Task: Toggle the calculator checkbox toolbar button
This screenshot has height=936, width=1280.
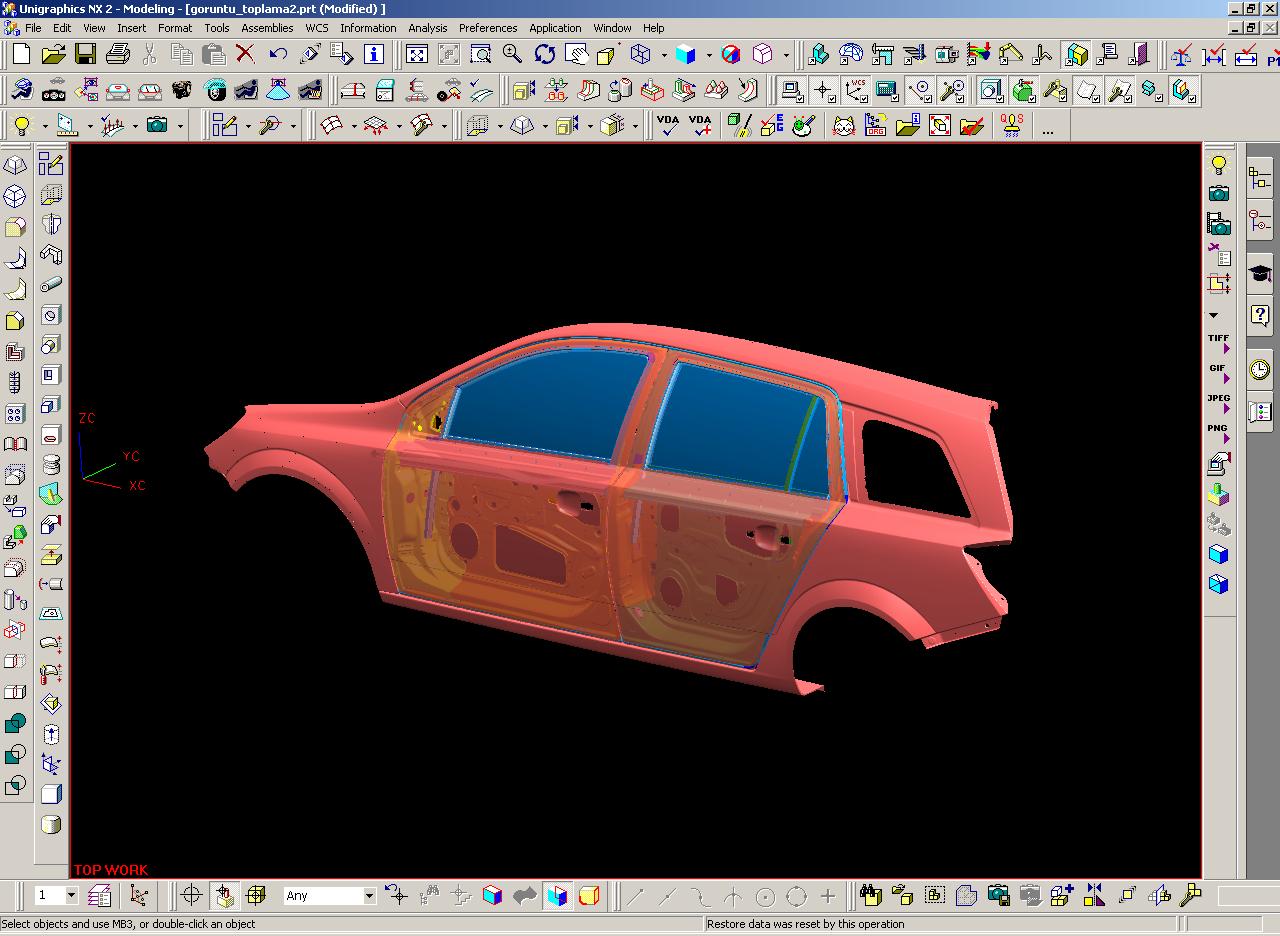Action: (887, 91)
